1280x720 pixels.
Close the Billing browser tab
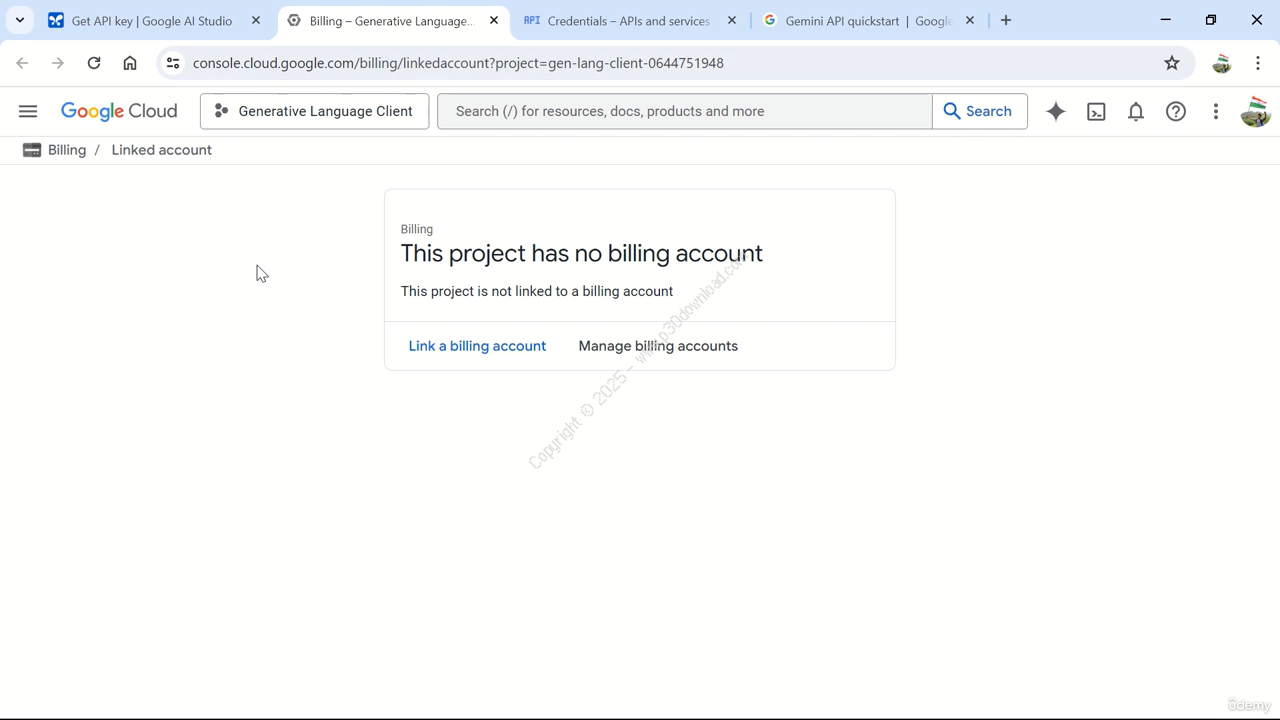494,20
